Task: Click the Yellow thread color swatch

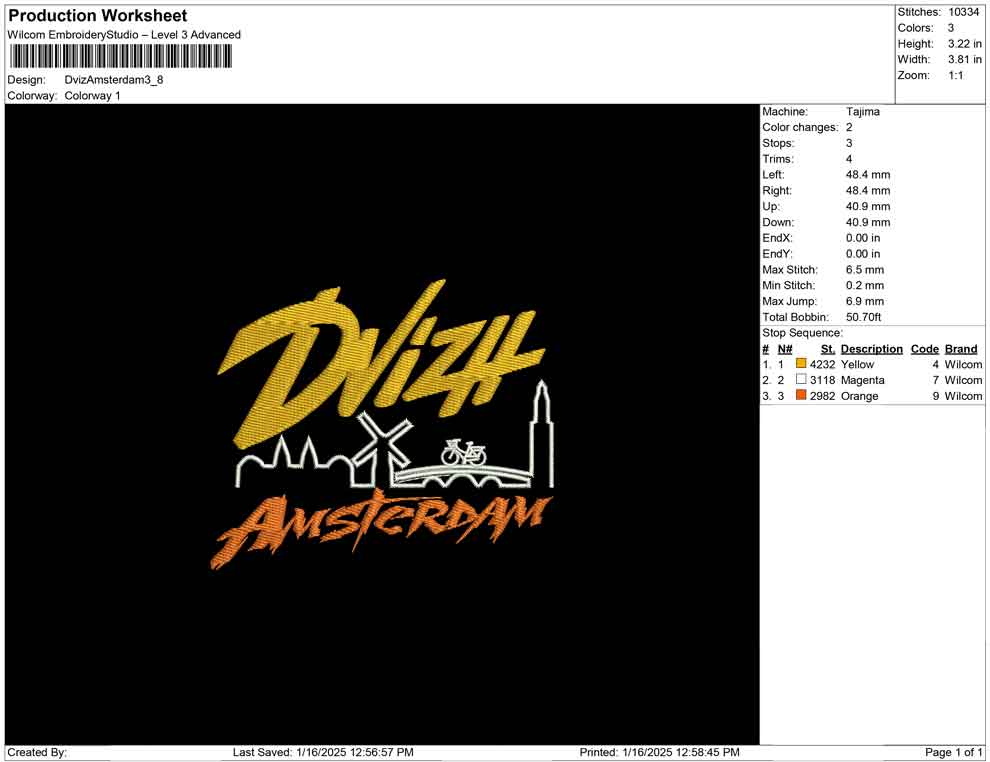Action: pos(801,364)
